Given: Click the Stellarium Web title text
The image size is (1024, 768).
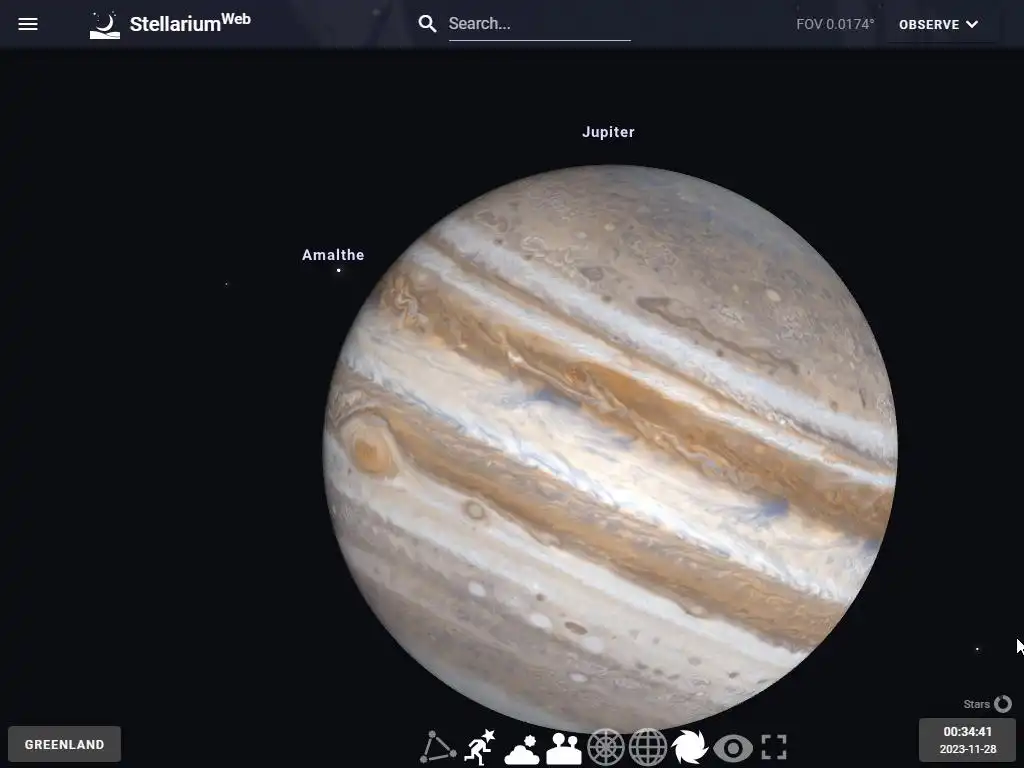Looking at the screenshot, I should click(x=190, y=24).
